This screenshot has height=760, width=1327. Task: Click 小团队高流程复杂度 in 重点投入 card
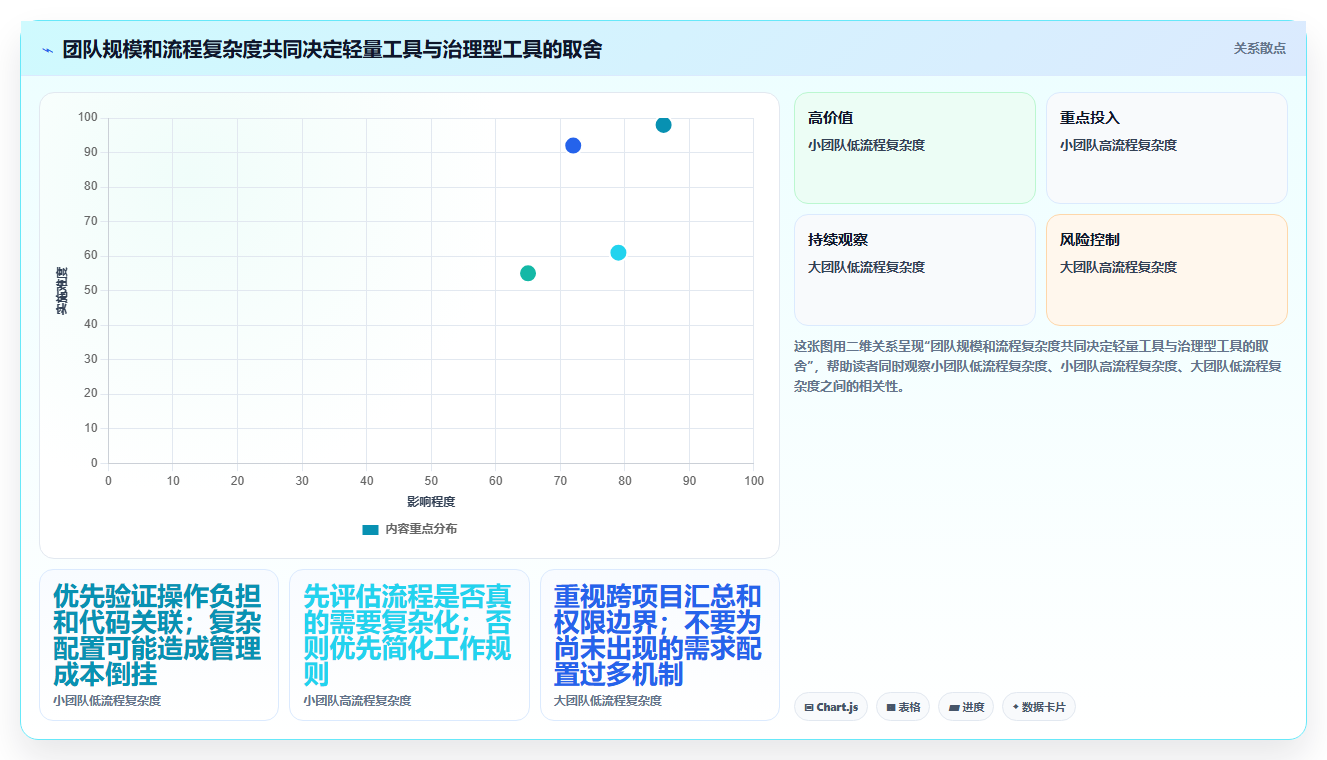click(1119, 145)
